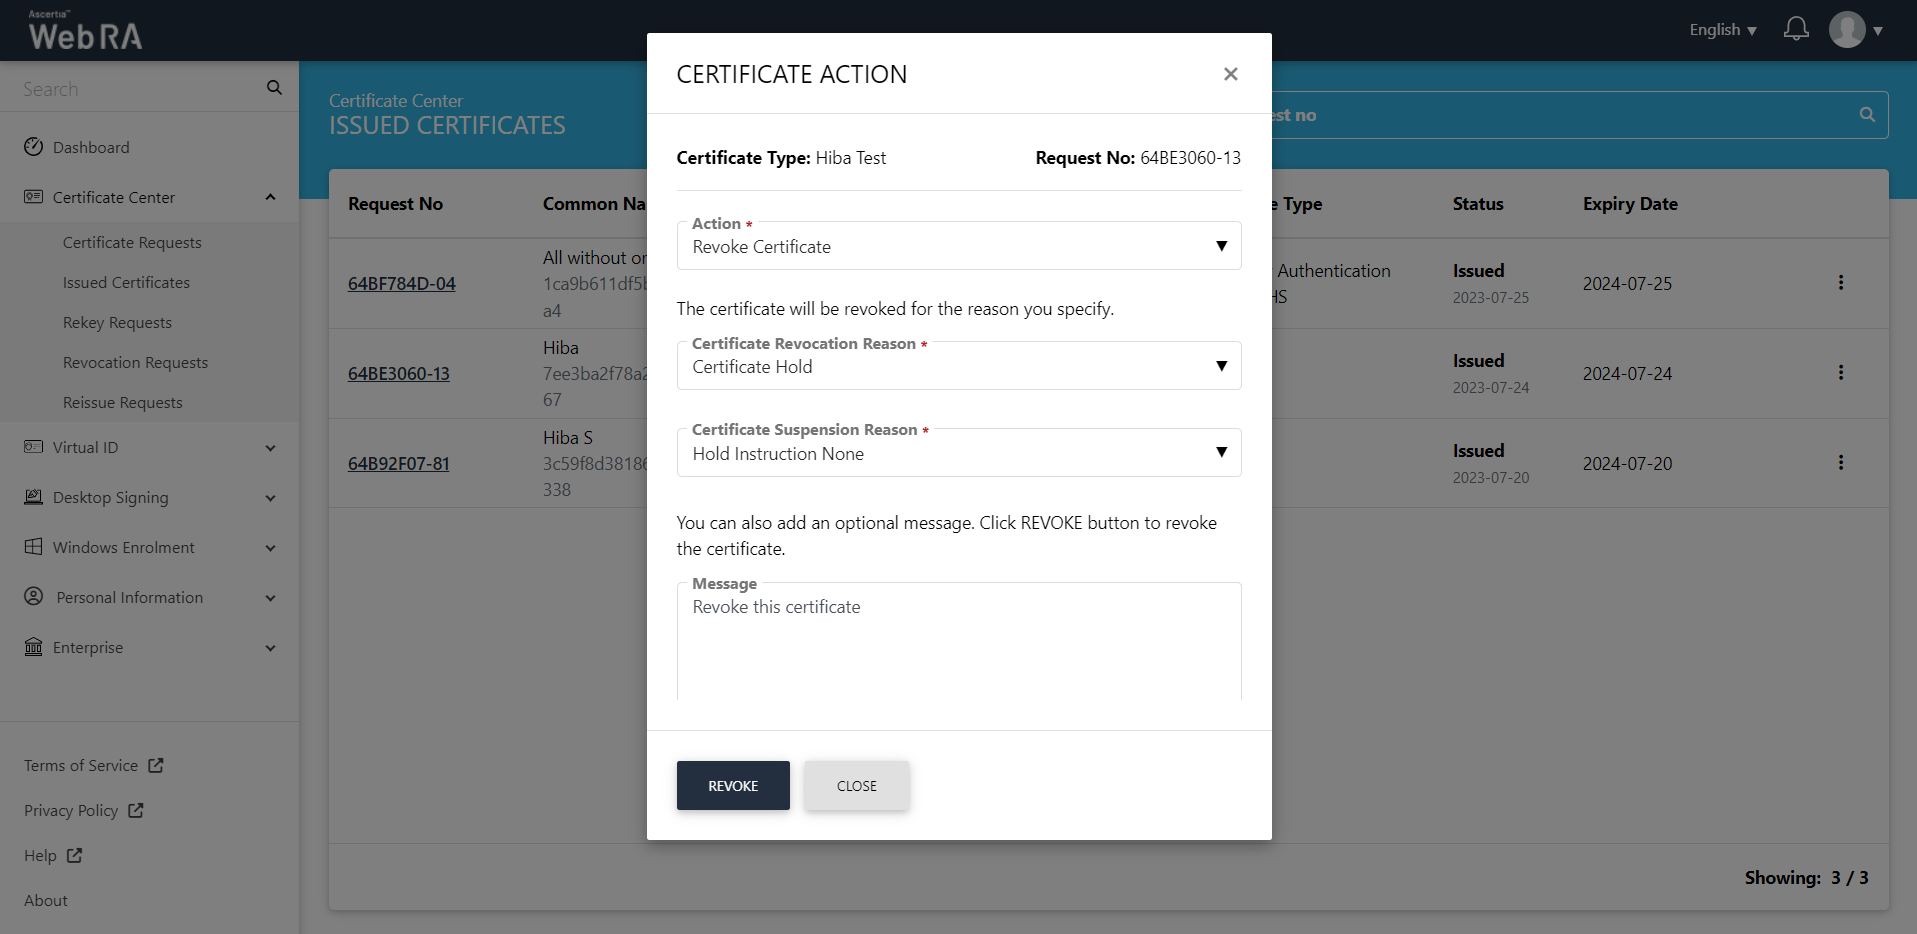Open actions menu for request 64B92F07-81
Image resolution: width=1917 pixels, height=934 pixels.
(1840, 463)
